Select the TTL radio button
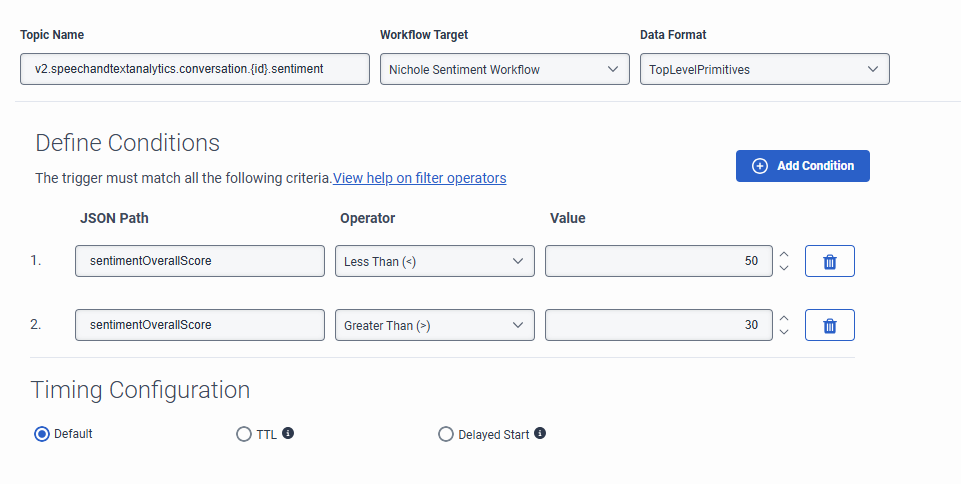961x484 pixels. click(244, 434)
